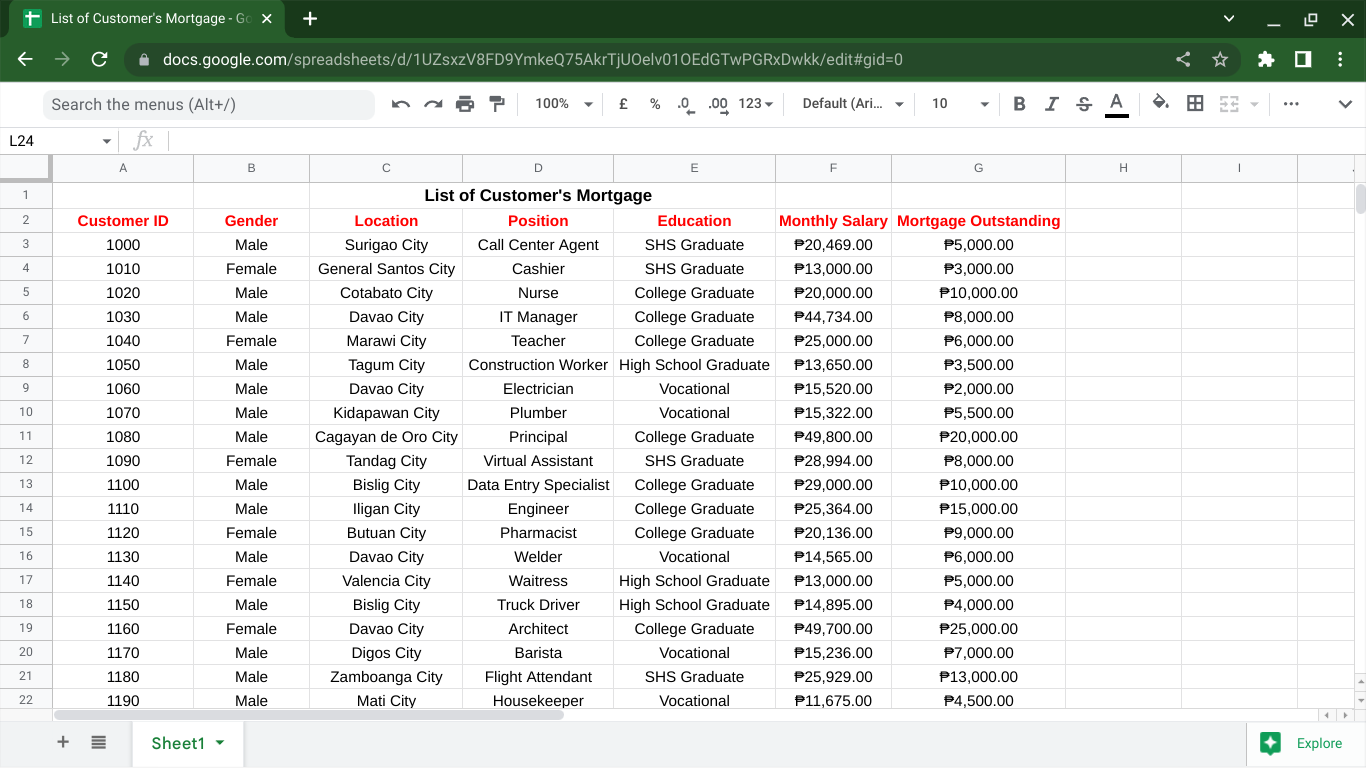Select the cell Cagayan de Oro City
Viewport: 1366px width, 768px height.
coord(386,437)
